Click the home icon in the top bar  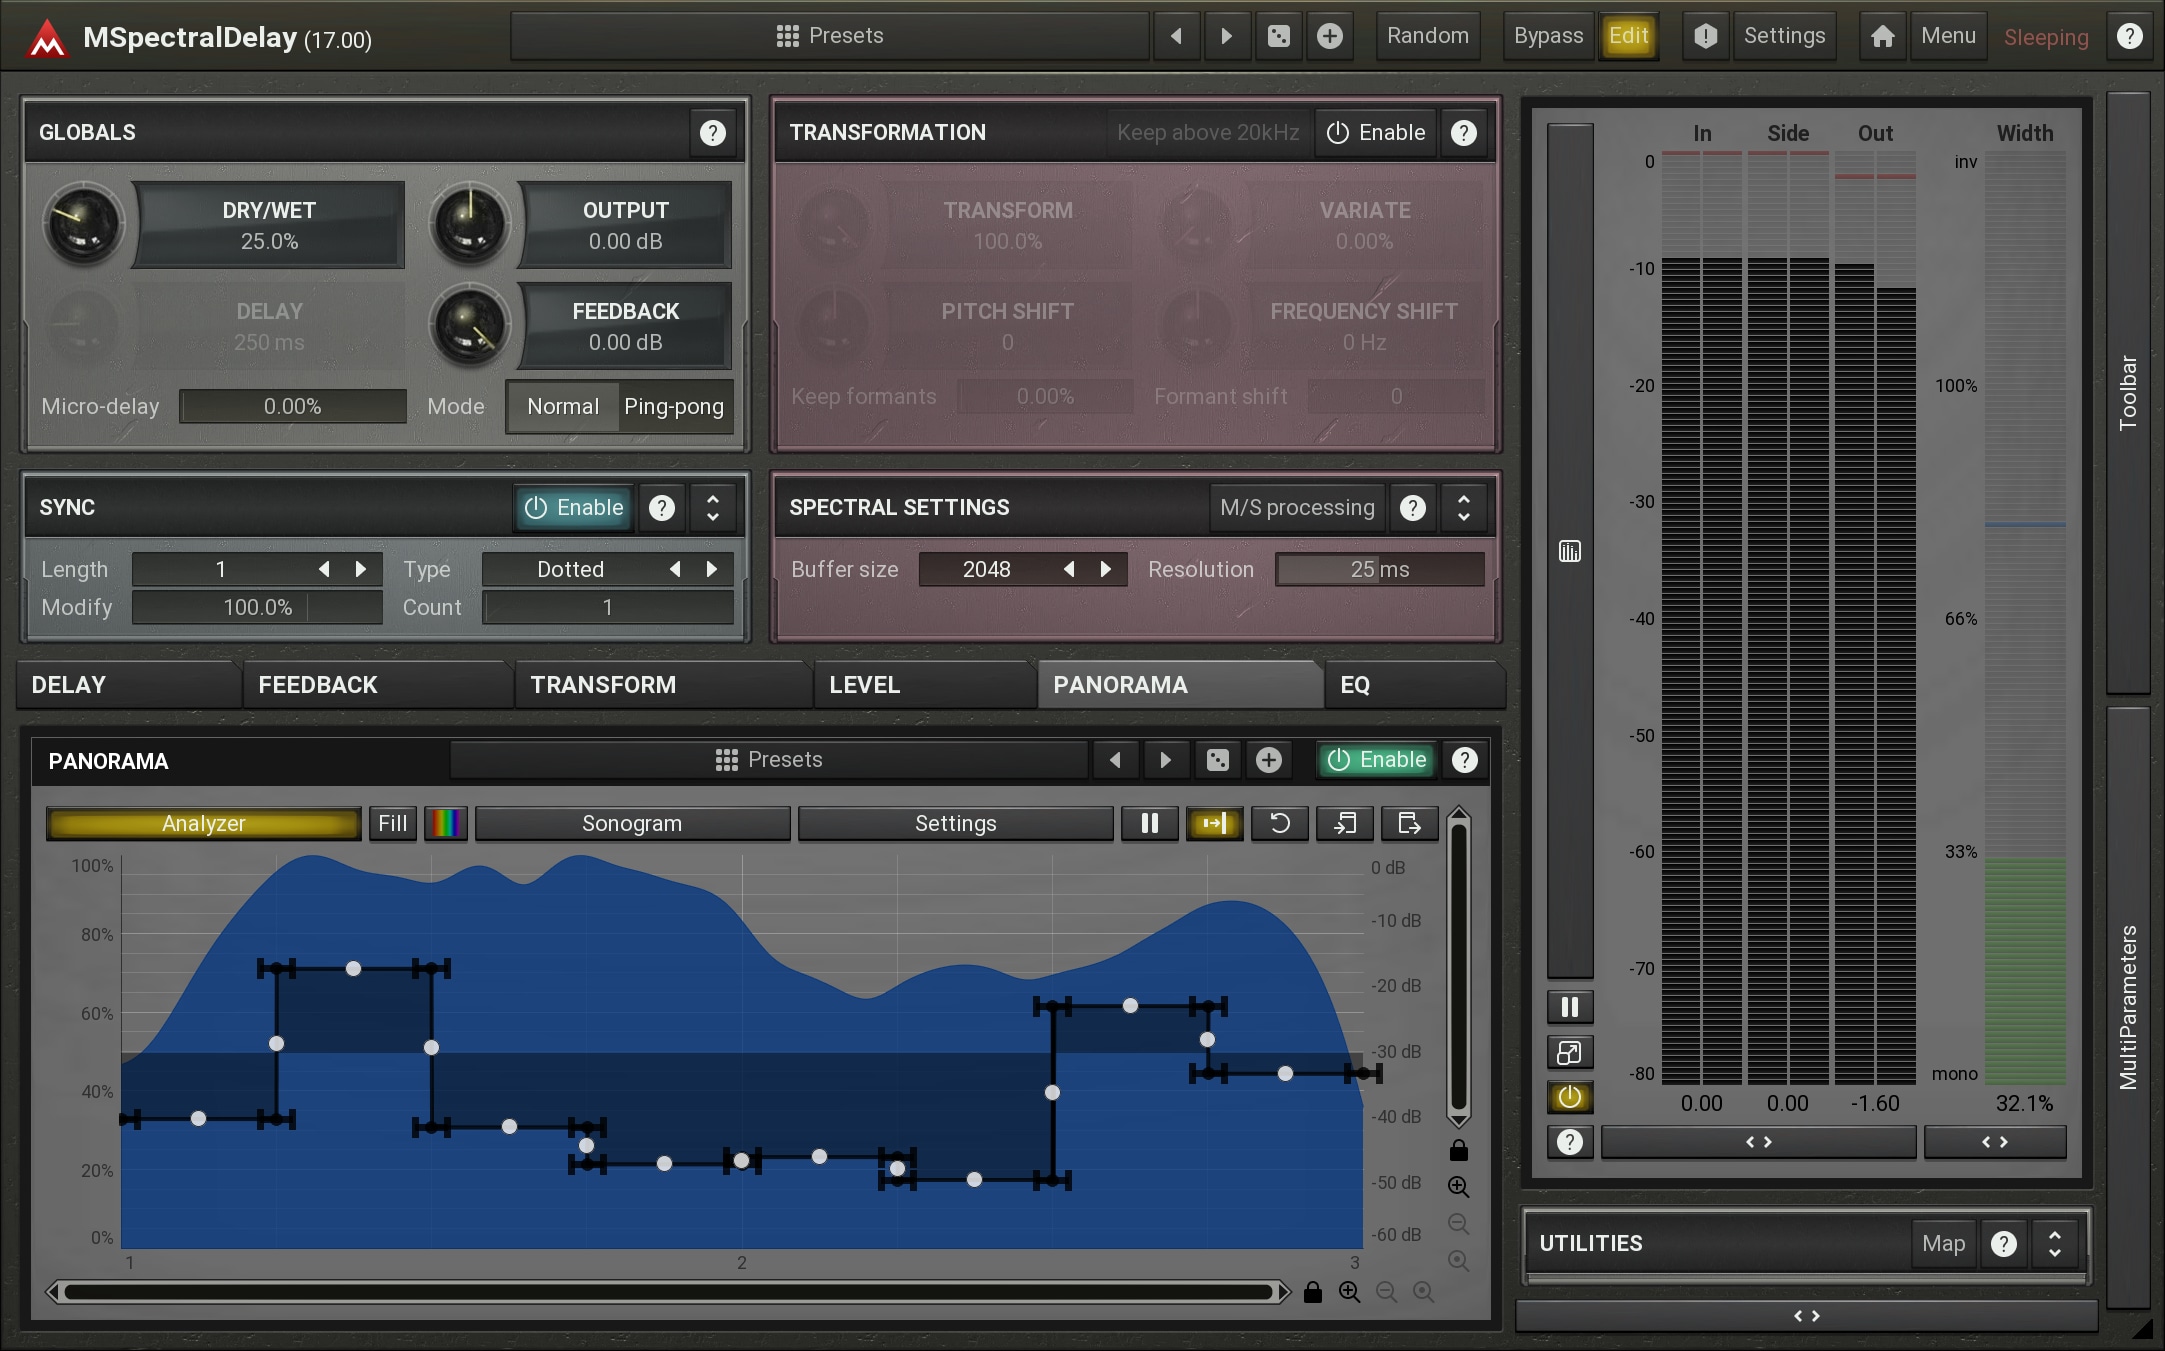(1882, 37)
